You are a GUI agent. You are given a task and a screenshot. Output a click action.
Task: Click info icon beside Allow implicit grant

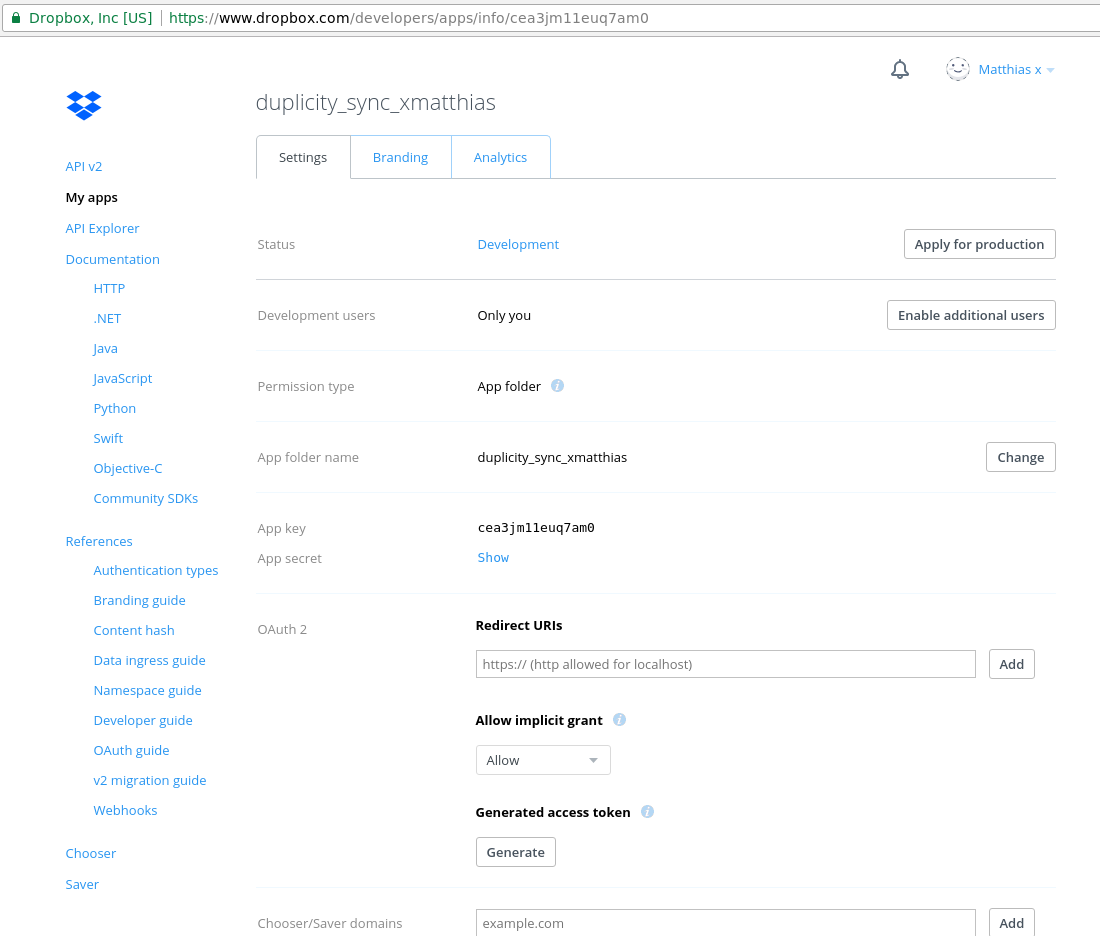[619, 720]
